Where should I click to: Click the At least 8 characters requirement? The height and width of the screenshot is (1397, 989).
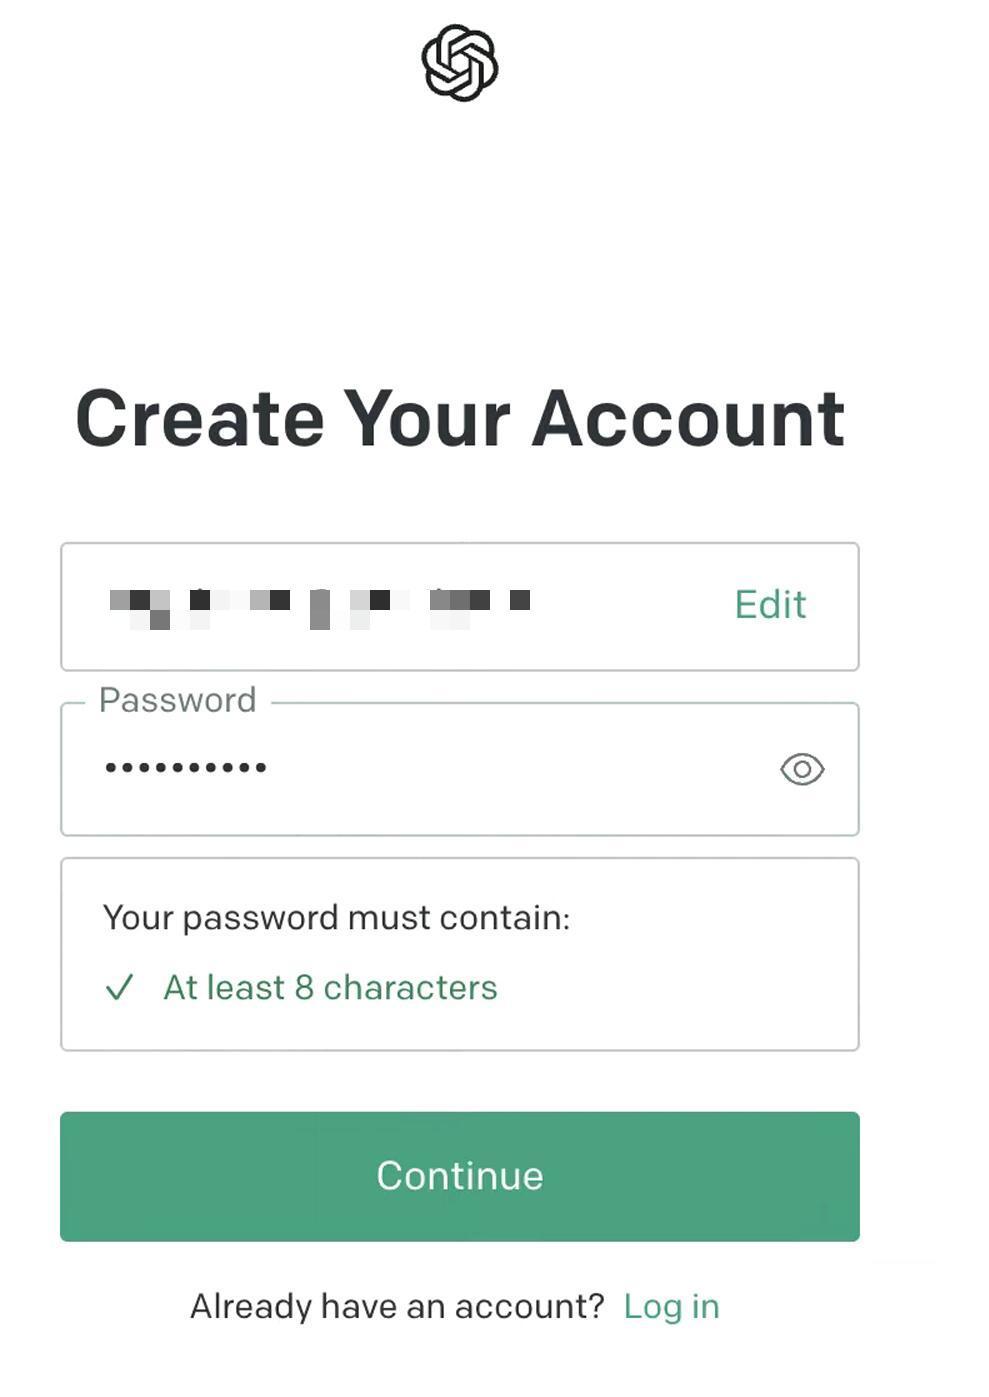click(x=330, y=988)
